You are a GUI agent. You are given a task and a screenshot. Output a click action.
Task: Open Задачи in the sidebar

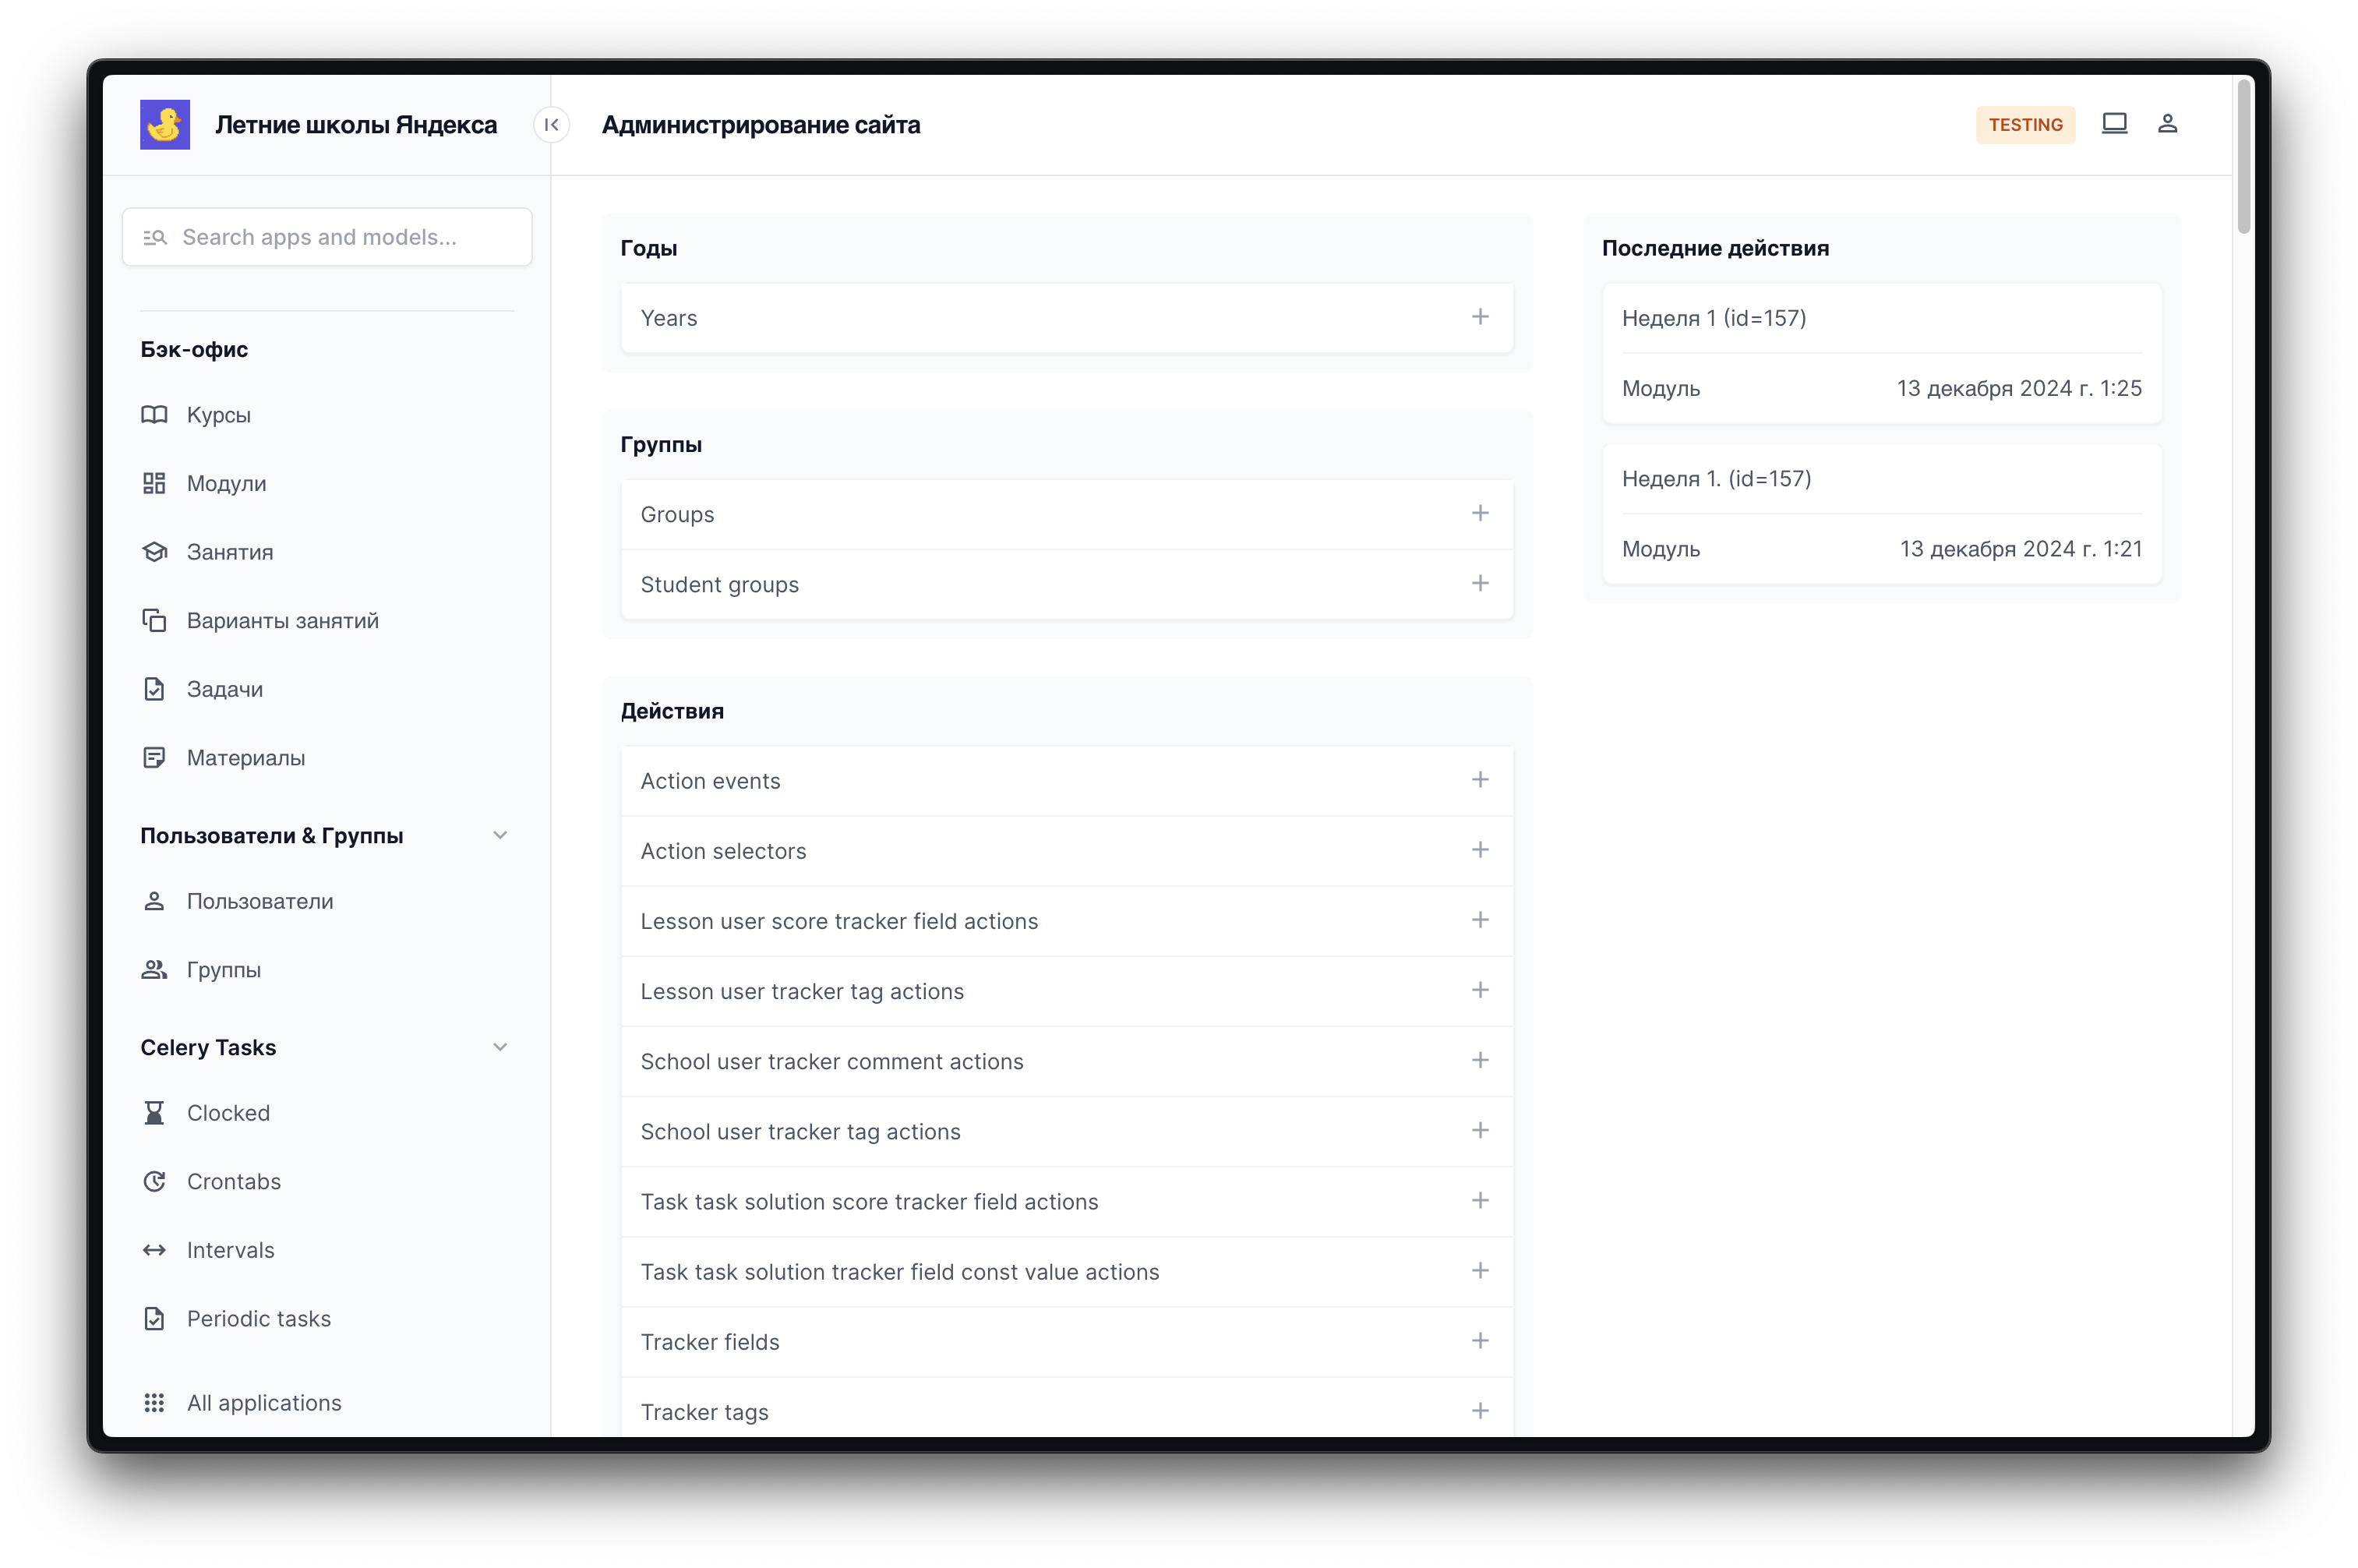225,689
